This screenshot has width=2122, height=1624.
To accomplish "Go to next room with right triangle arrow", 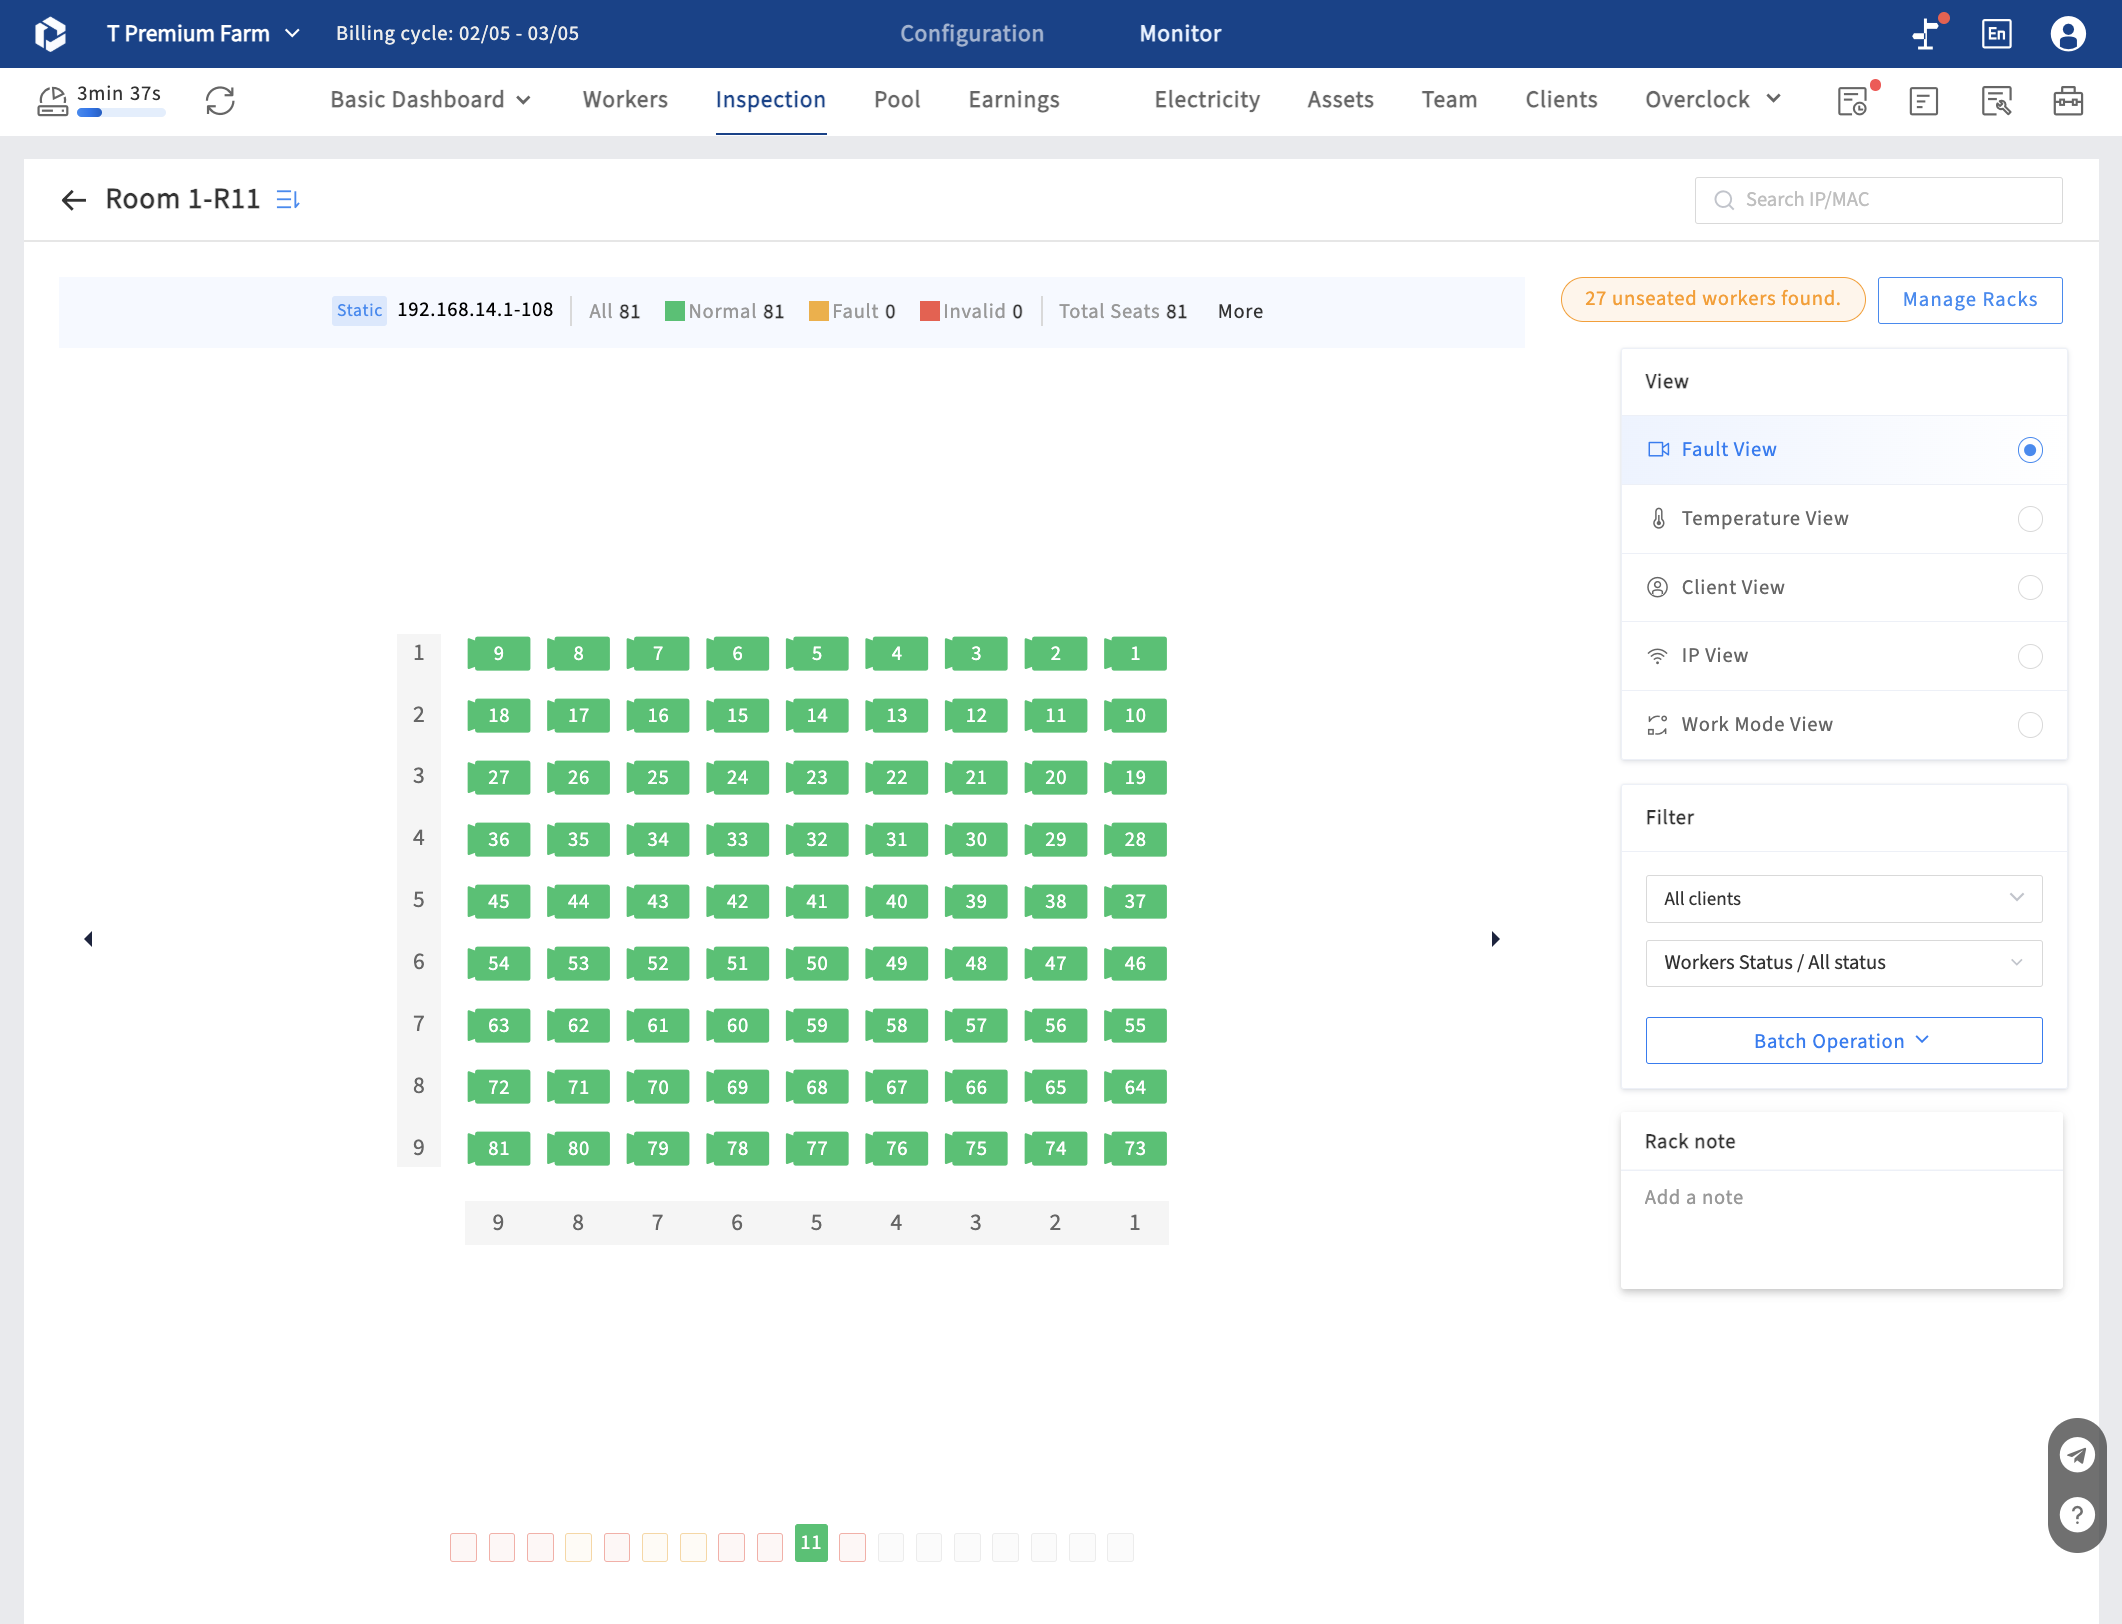I will coord(1495,939).
